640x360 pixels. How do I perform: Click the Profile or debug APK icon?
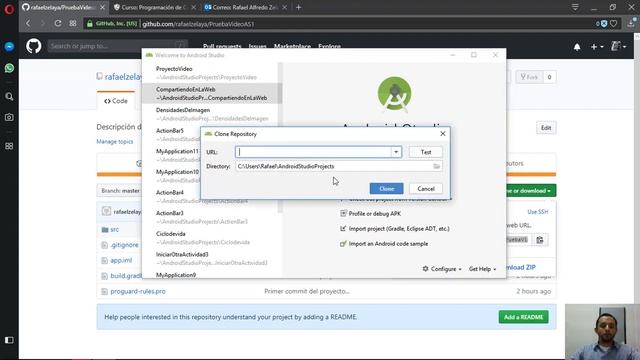(343, 213)
